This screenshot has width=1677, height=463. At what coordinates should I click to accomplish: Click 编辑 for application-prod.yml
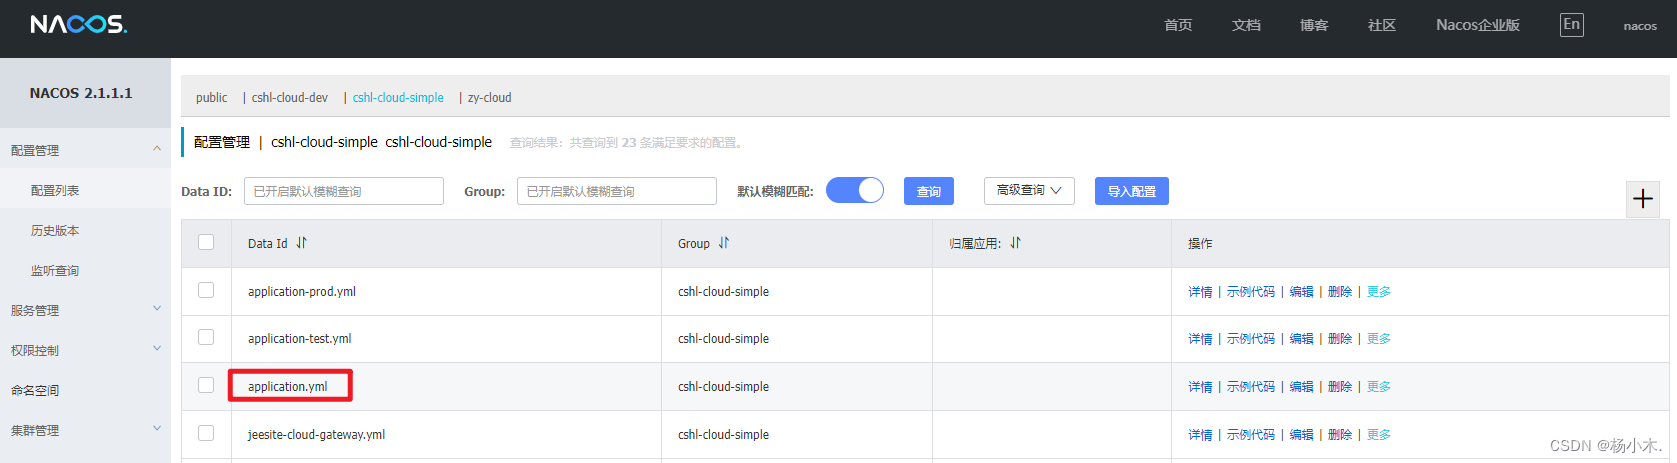pos(1302,292)
